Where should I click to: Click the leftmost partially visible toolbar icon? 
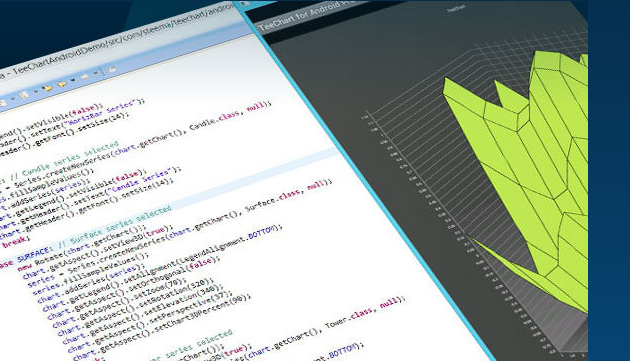coord(2,103)
